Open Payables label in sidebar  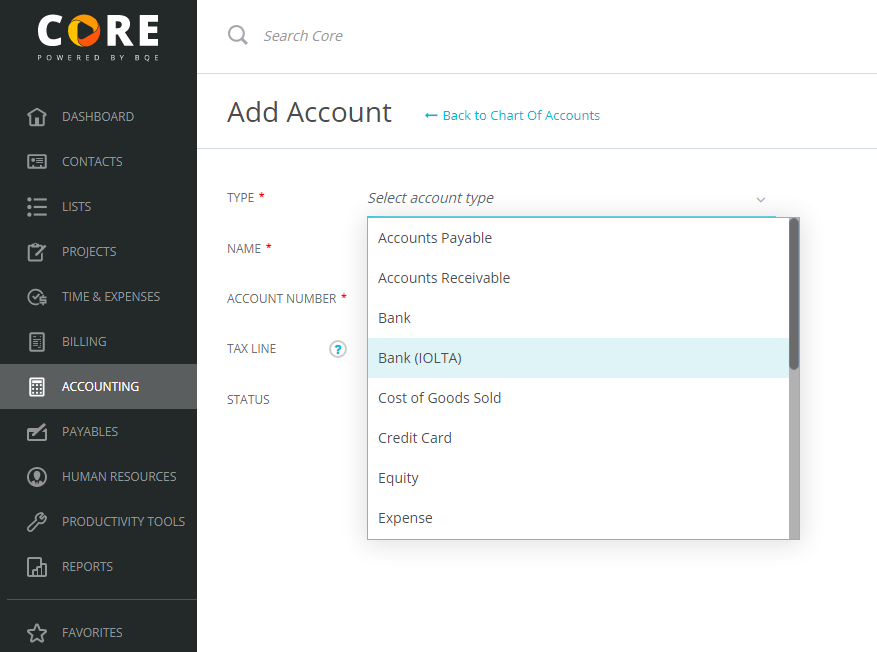pyautogui.click(x=90, y=432)
